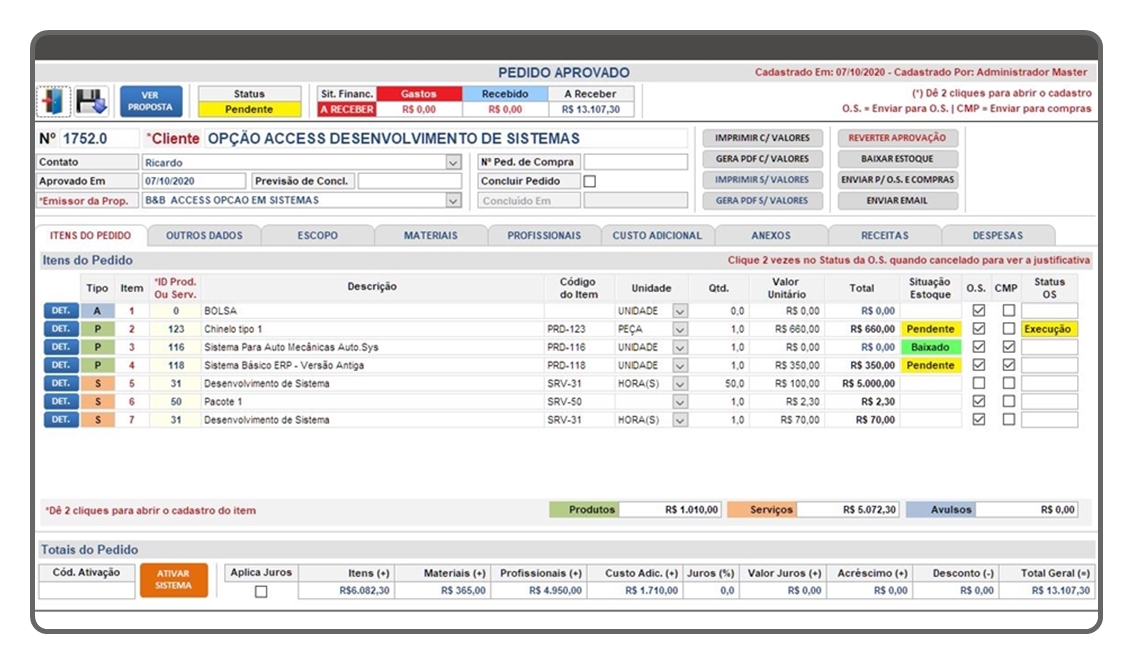Go to the PROFISSIONAIS tab
The width and height of the screenshot is (1133, 664).
point(544,236)
